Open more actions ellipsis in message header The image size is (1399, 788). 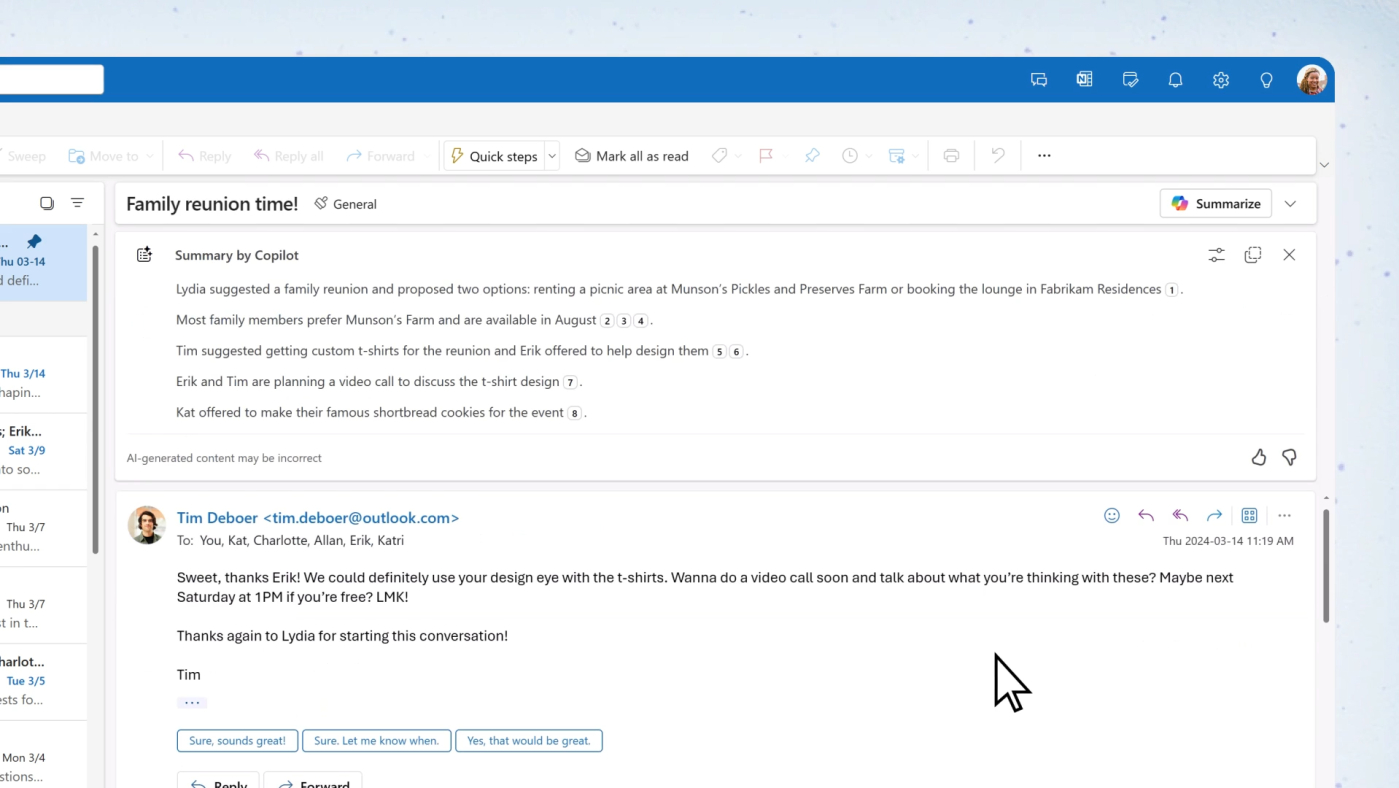1284,516
